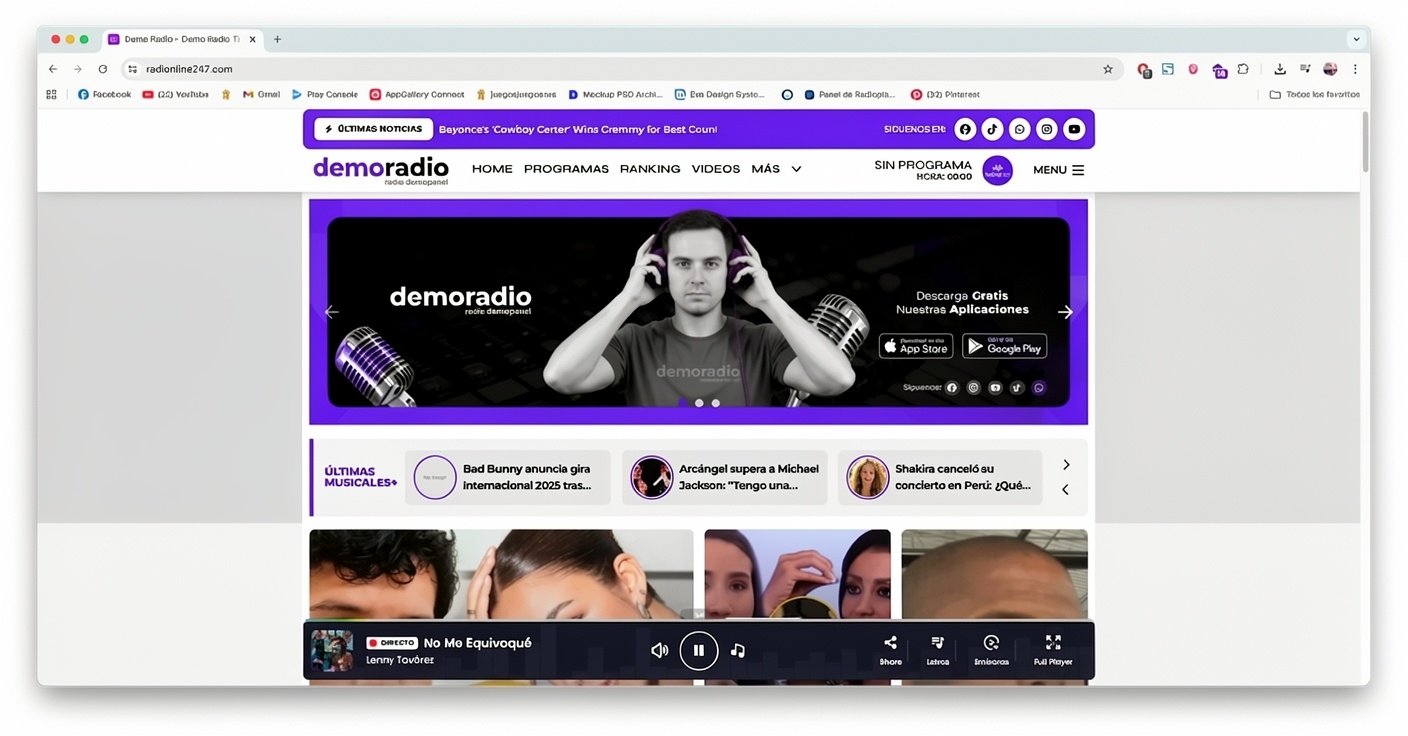Click the demoradio logo in the header

(x=381, y=169)
